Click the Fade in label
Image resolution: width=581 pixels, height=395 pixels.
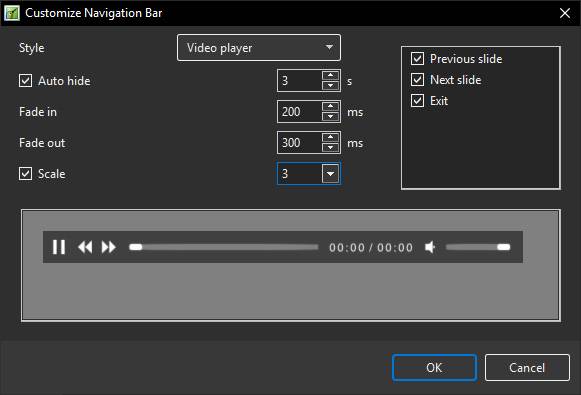(x=38, y=112)
